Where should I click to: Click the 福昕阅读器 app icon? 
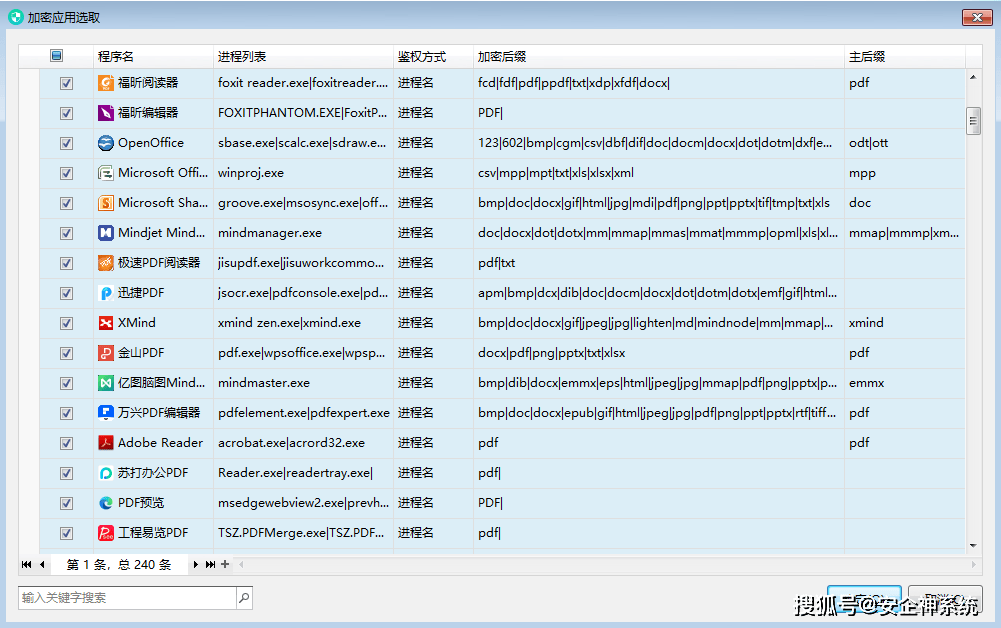[x=106, y=83]
